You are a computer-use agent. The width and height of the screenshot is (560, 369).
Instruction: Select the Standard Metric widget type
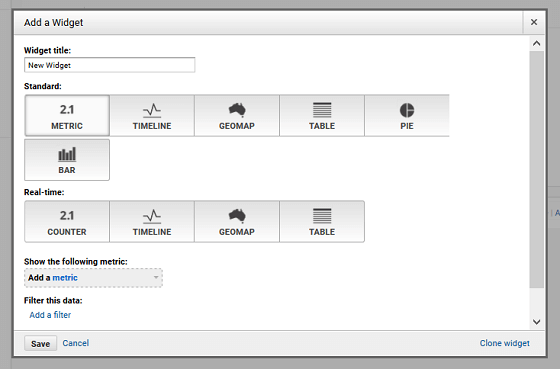click(x=67, y=115)
